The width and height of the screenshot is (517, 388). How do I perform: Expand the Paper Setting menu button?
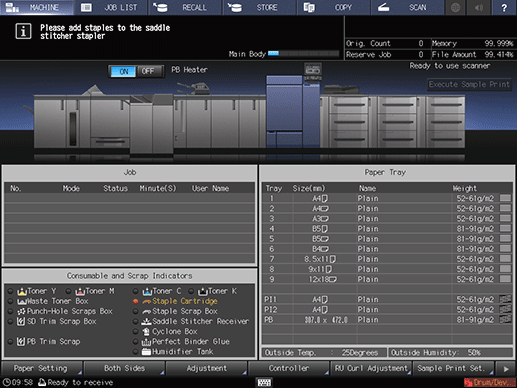(x=41, y=368)
